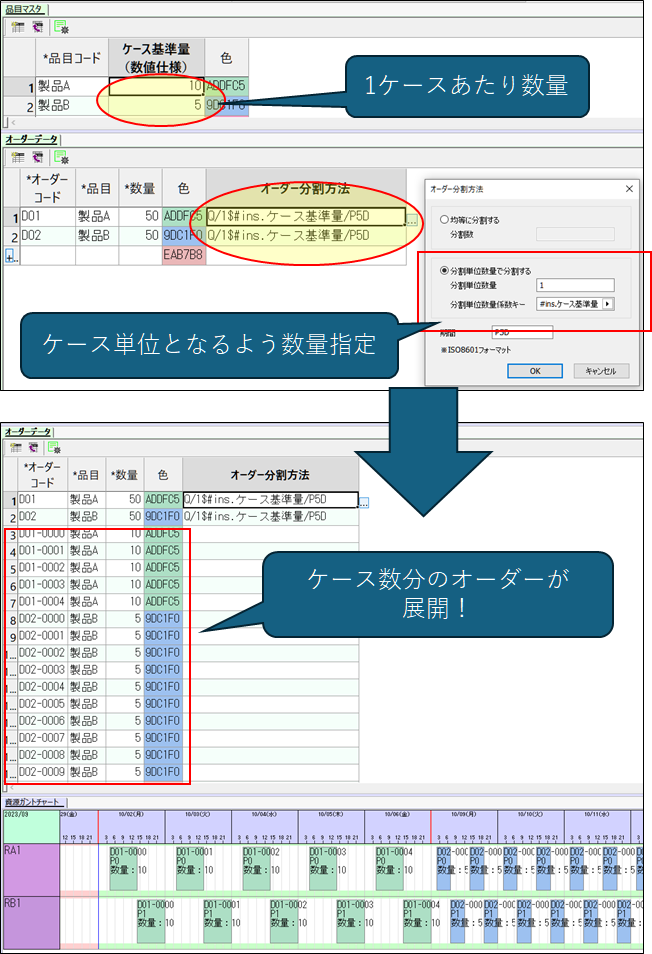The image size is (652, 954).
Task: Select the 分割単位数量で分割する radio button
Action: point(445,270)
